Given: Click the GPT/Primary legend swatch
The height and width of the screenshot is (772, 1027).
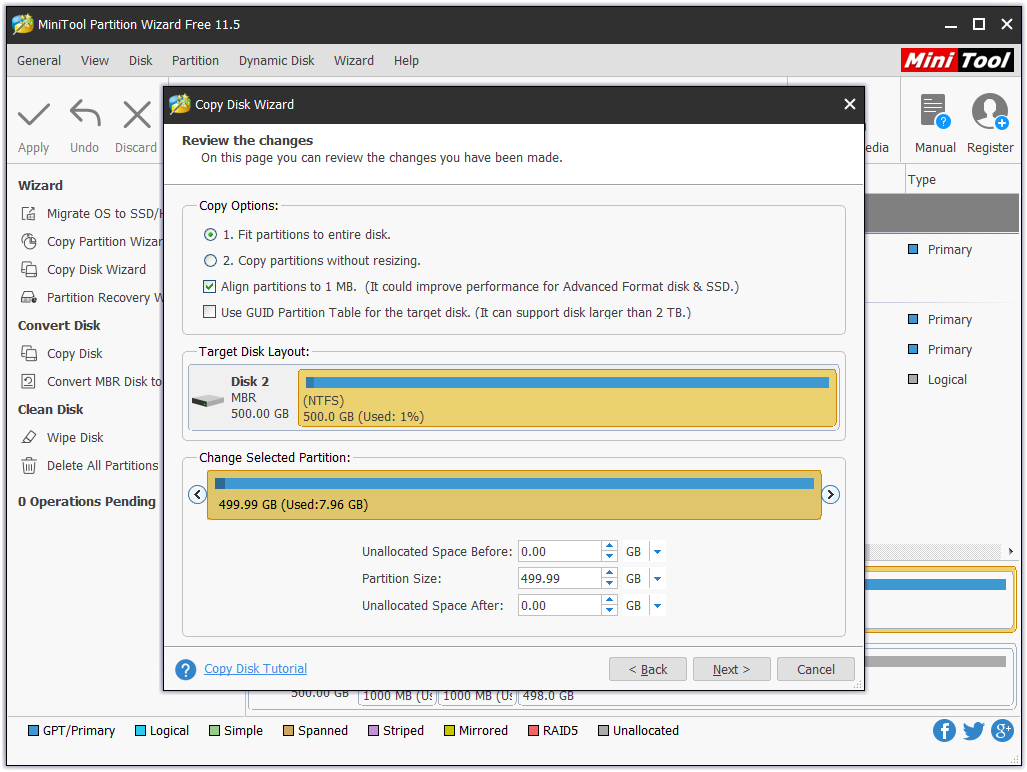Looking at the screenshot, I should (x=33, y=730).
